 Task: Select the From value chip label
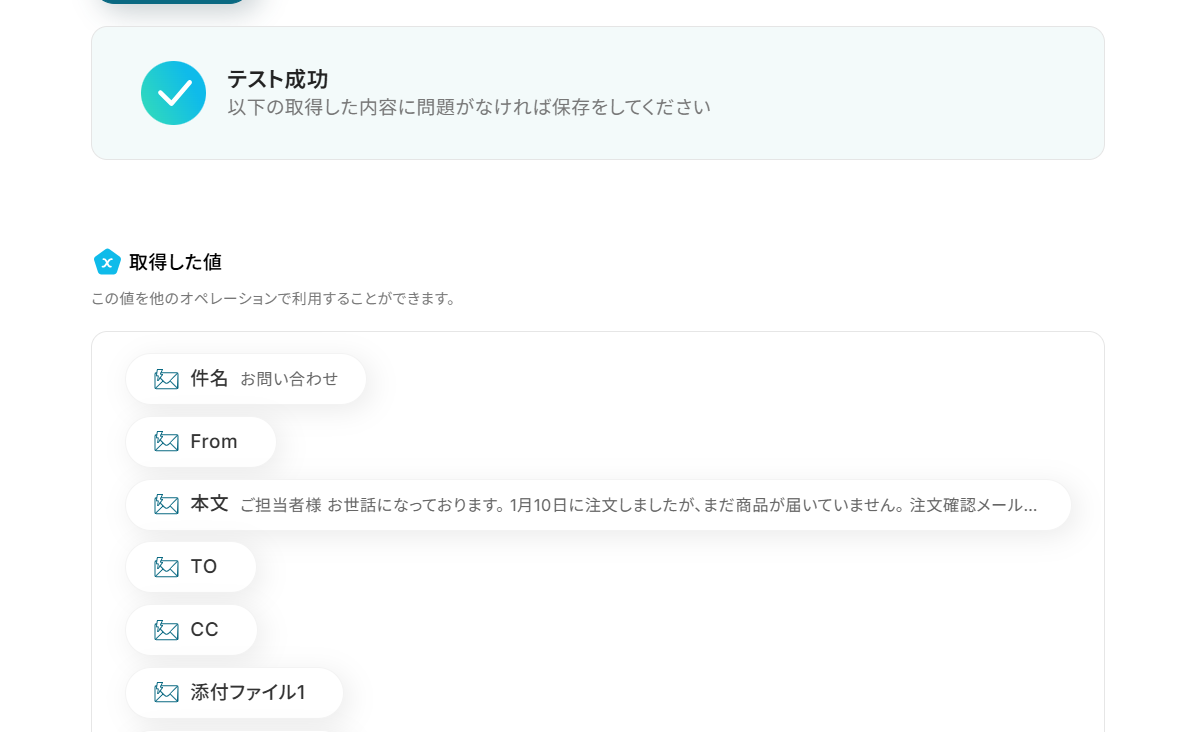tap(214, 442)
